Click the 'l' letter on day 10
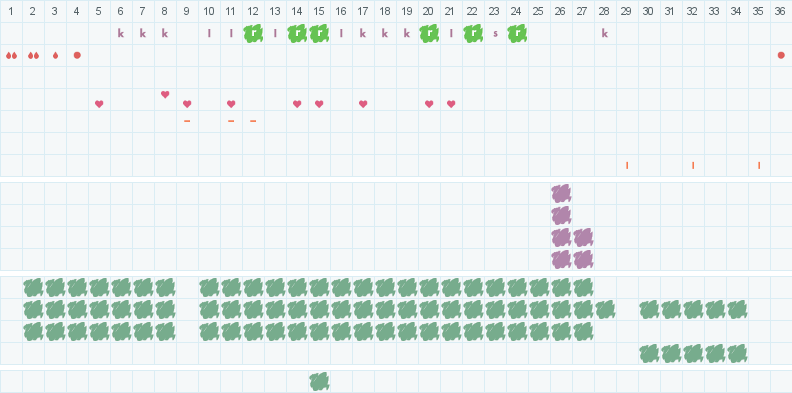 pos(209,33)
